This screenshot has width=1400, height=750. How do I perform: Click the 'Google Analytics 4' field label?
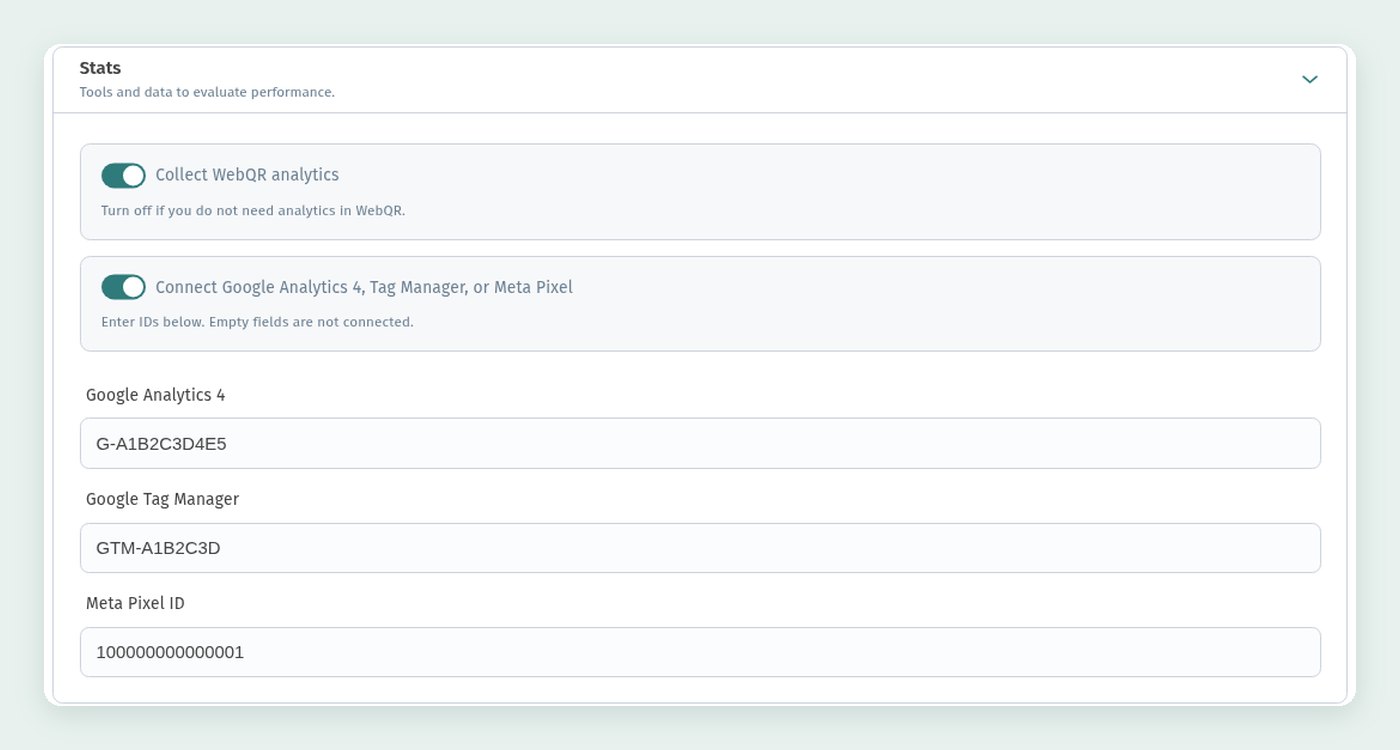155,395
